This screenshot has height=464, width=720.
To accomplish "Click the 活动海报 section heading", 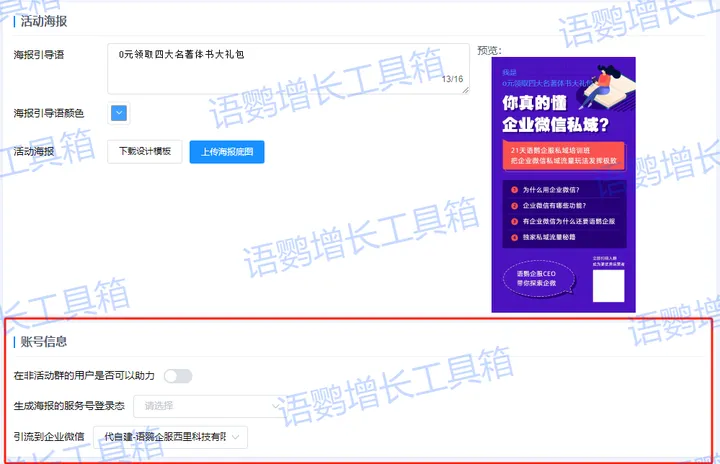I will (x=45, y=20).
